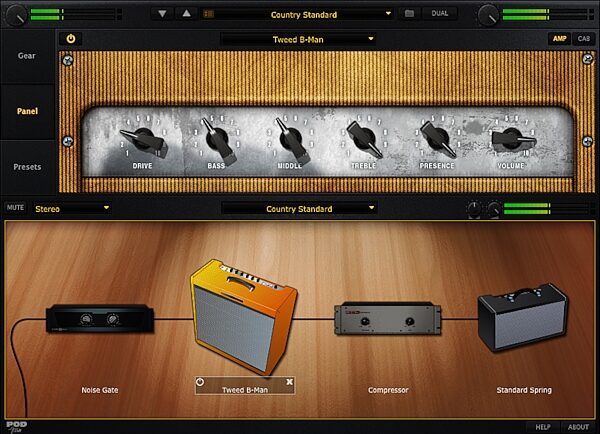Click the BASS knob
This screenshot has height=434, width=600.
tap(217, 140)
